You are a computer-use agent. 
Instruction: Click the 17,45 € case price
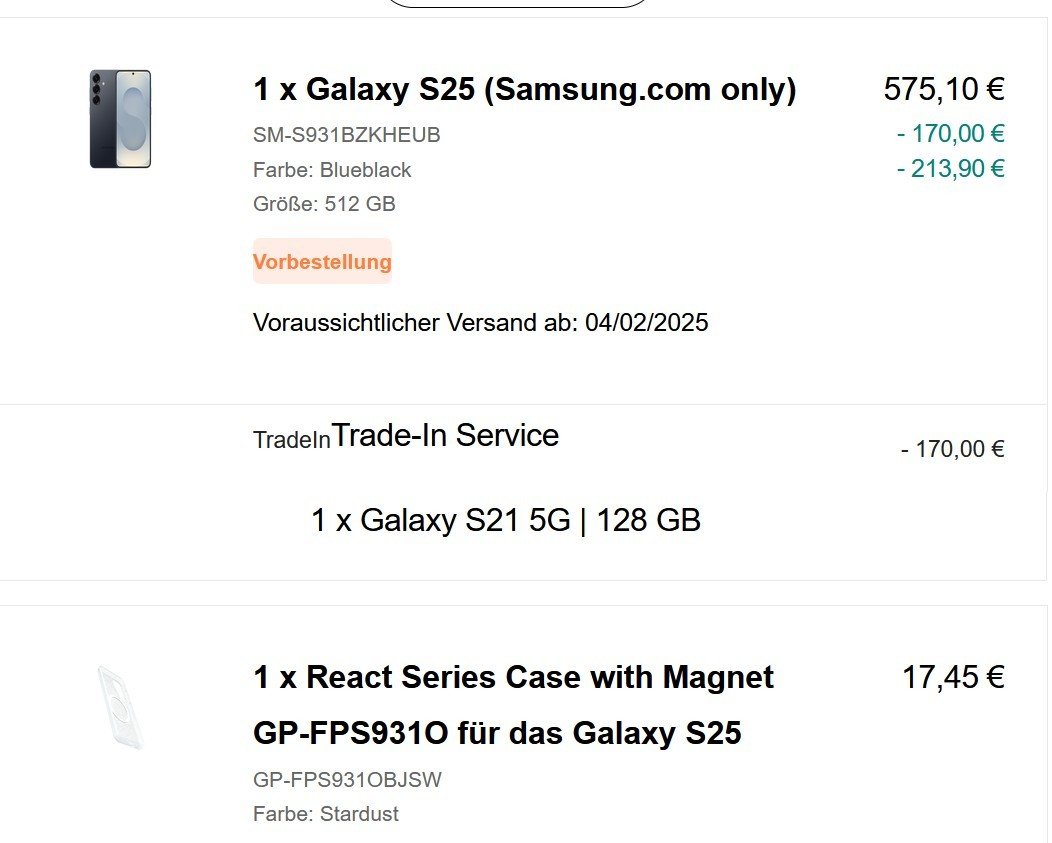(952, 678)
